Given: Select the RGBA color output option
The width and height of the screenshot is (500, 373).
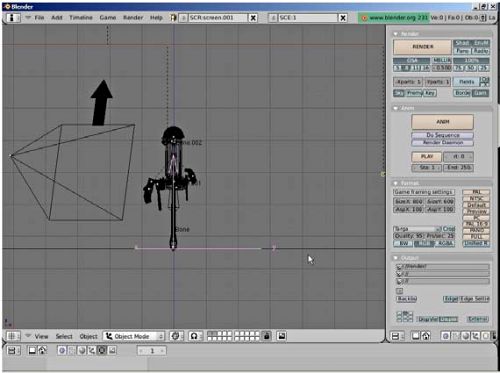Looking at the screenshot, I should [x=445, y=244].
